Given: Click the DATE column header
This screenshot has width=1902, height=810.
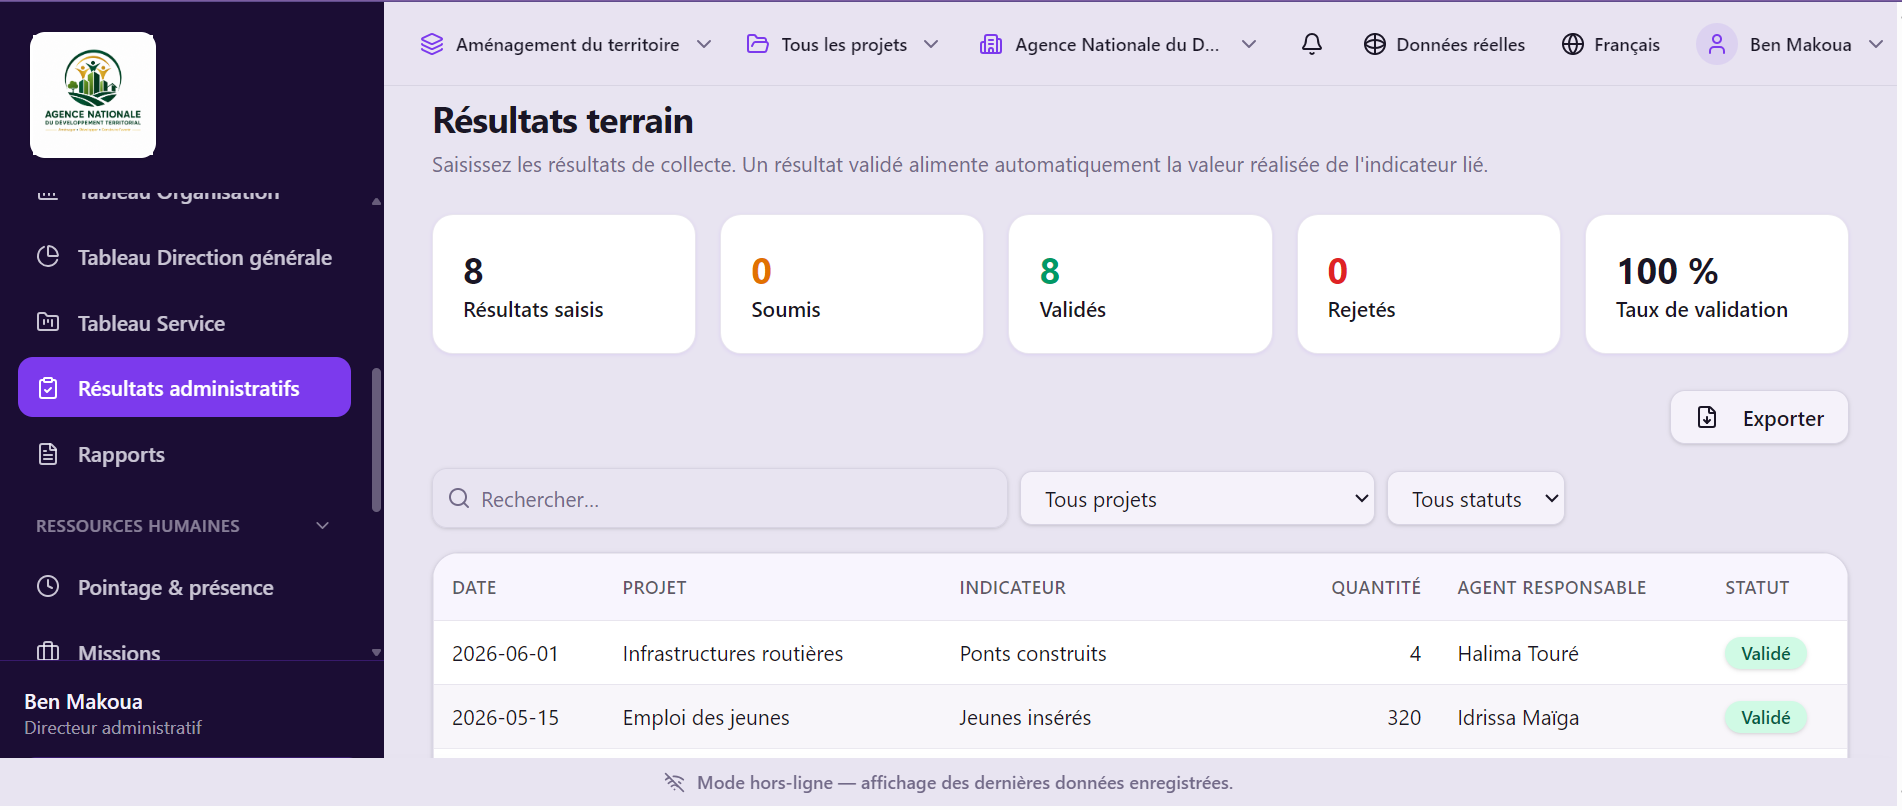Looking at the screenshot, I should click(474, 587).
